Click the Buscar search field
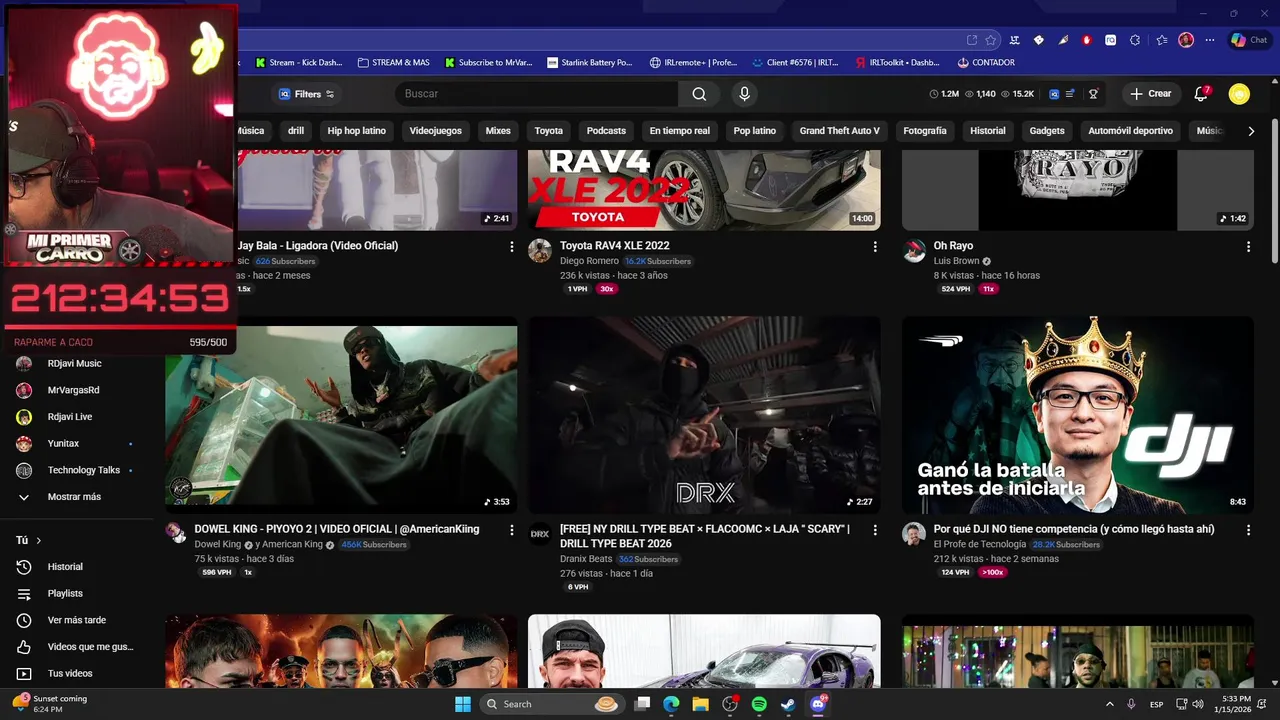The image size is (1280, 720). (x=536, y=94)
